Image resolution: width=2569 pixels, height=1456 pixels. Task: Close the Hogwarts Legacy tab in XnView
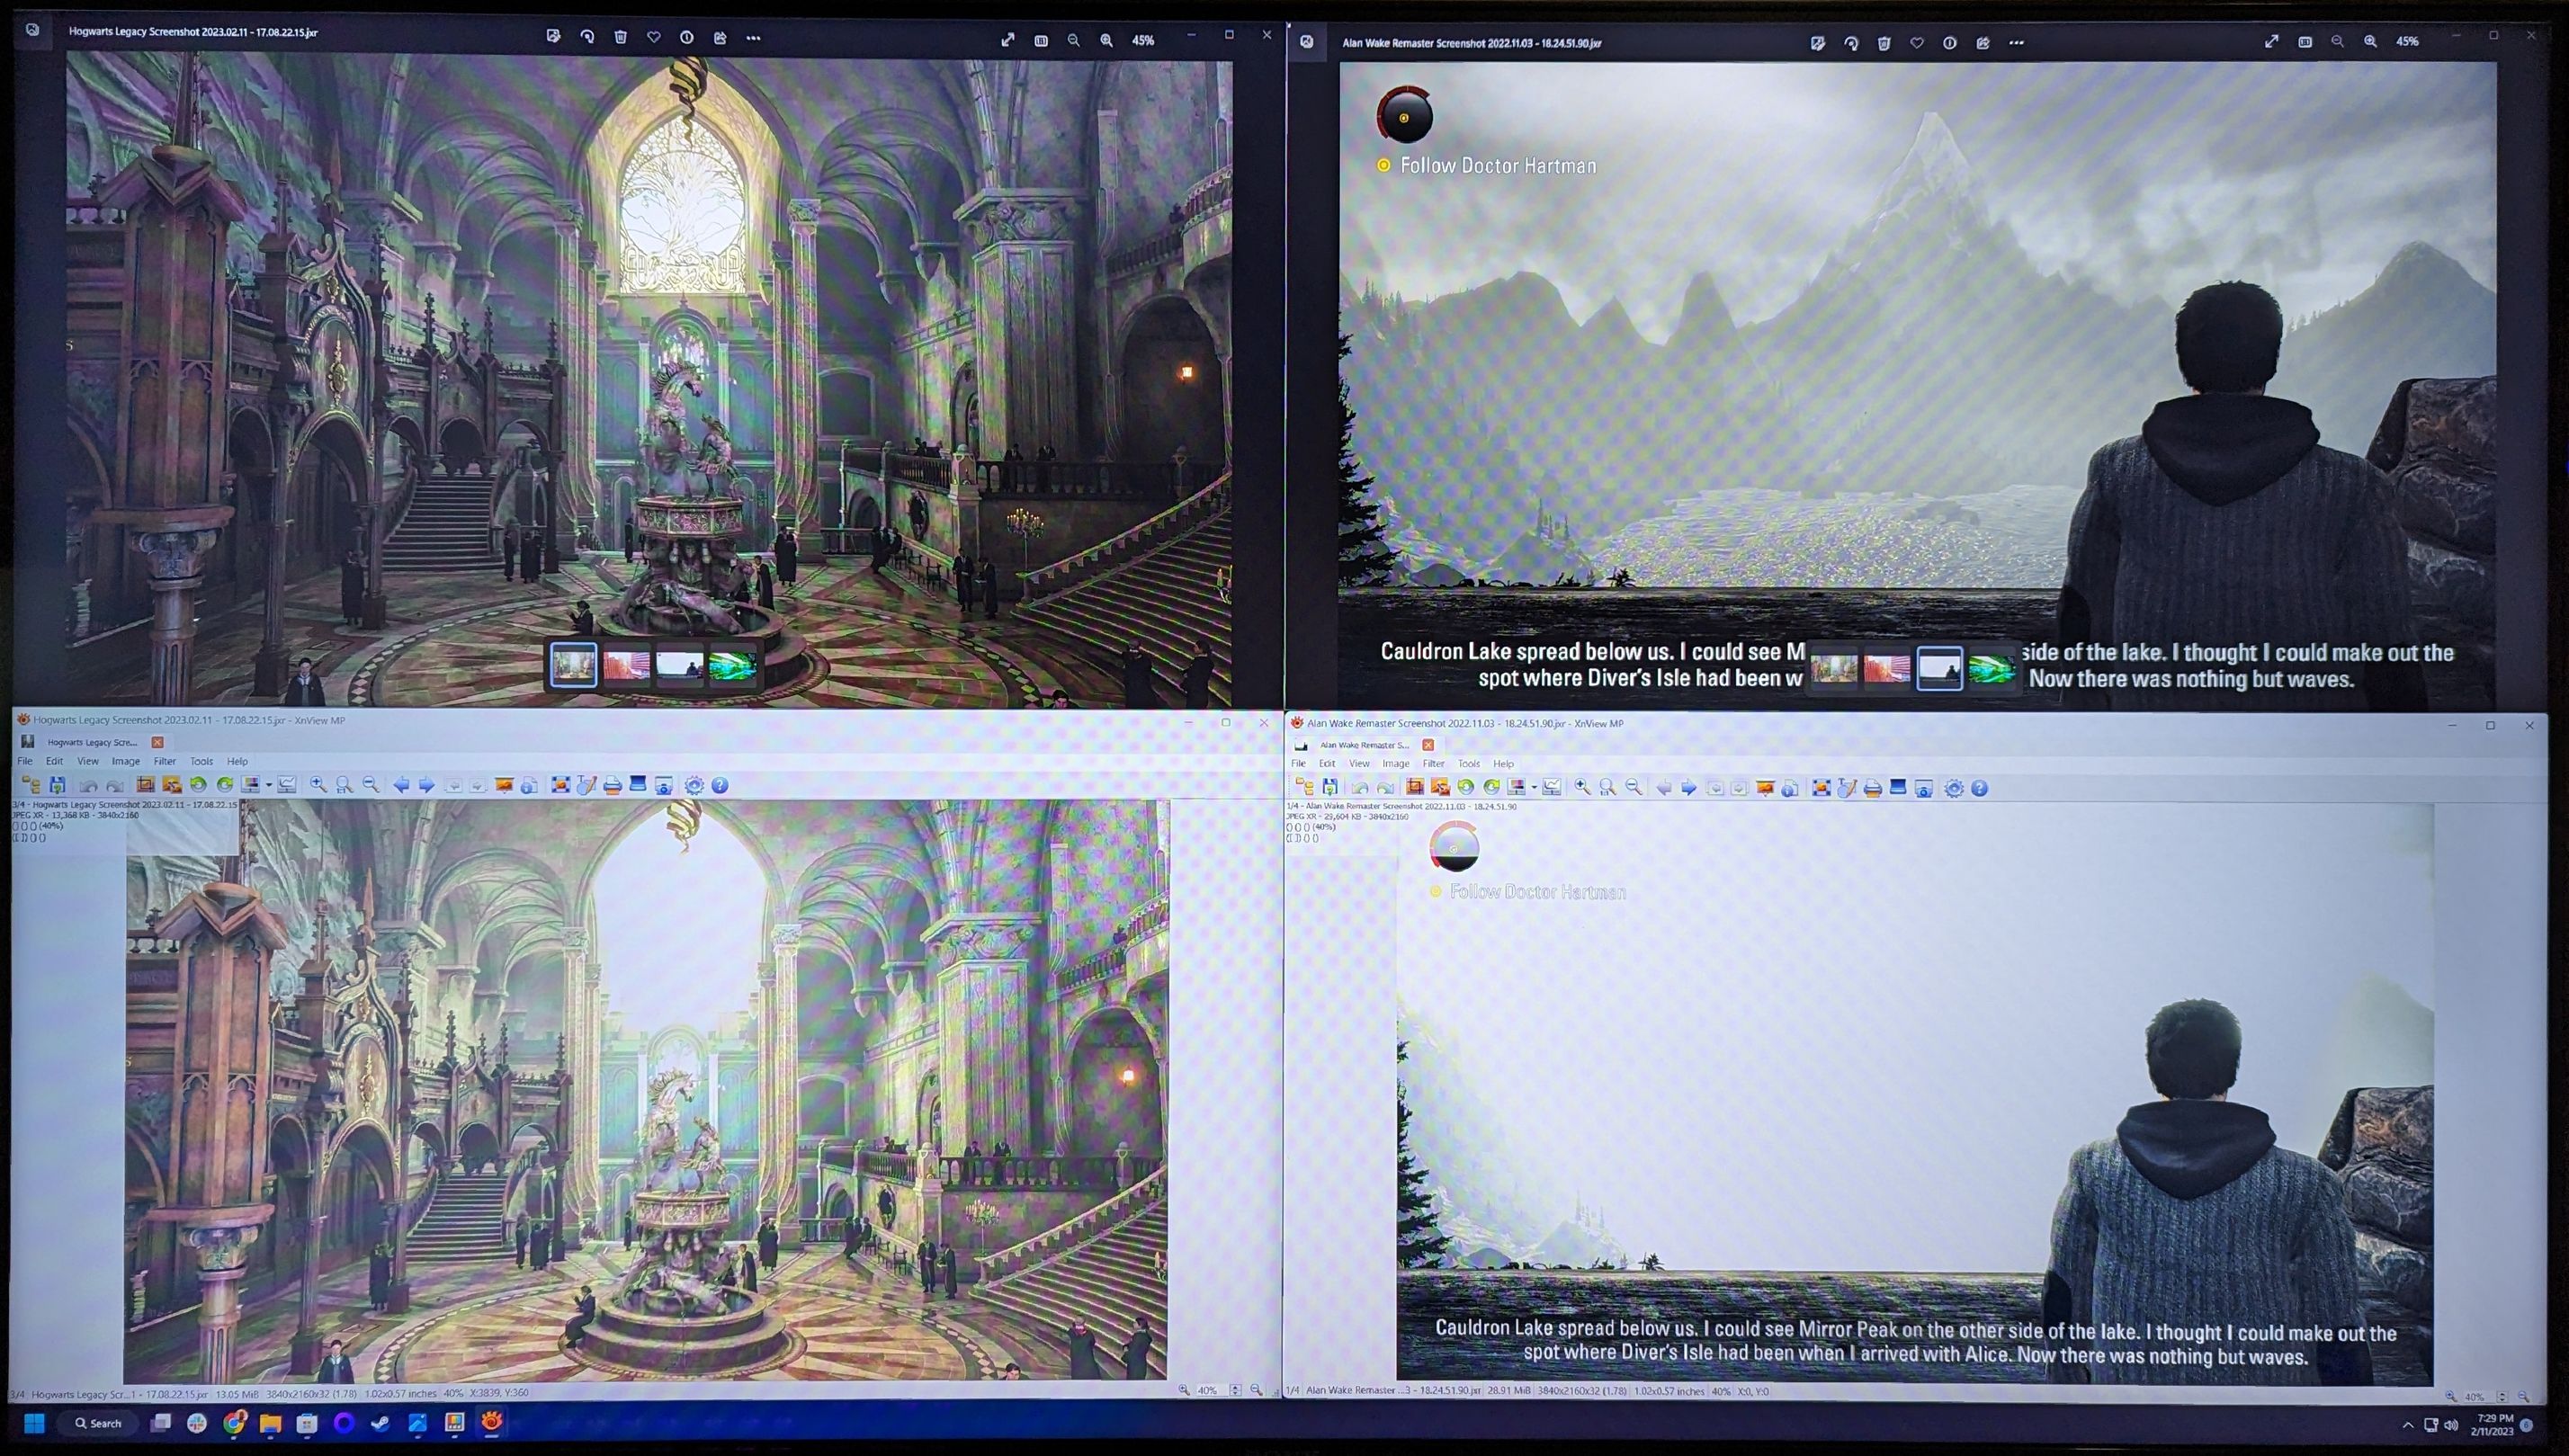click(157, 742)
